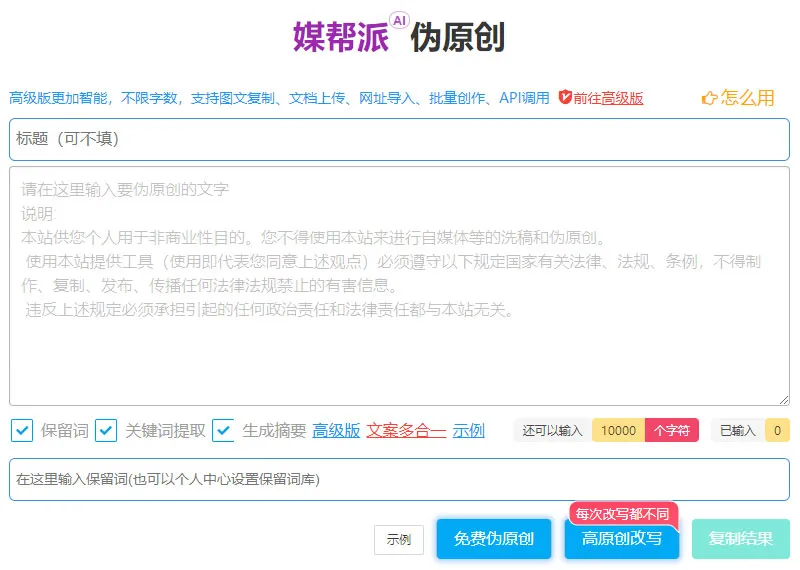Click the red 个字符 badge
The width and height of the screenshot is (800, 570).
pyautogui.click(x=672, y=430)
